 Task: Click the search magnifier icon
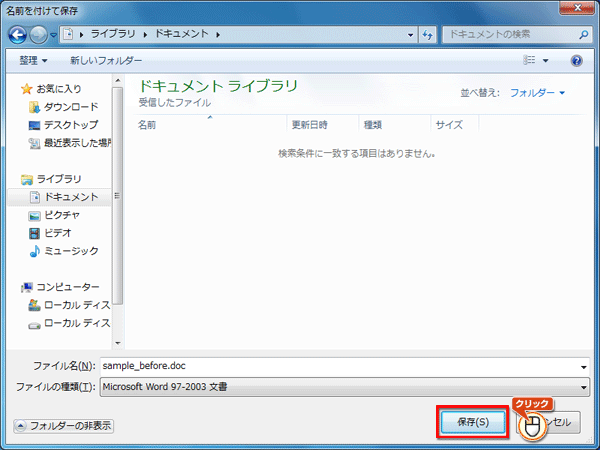[x=584, y=35]
